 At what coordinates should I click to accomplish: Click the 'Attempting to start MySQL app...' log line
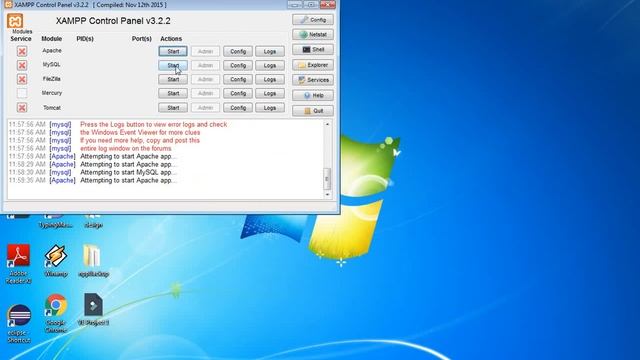[128, 172]
